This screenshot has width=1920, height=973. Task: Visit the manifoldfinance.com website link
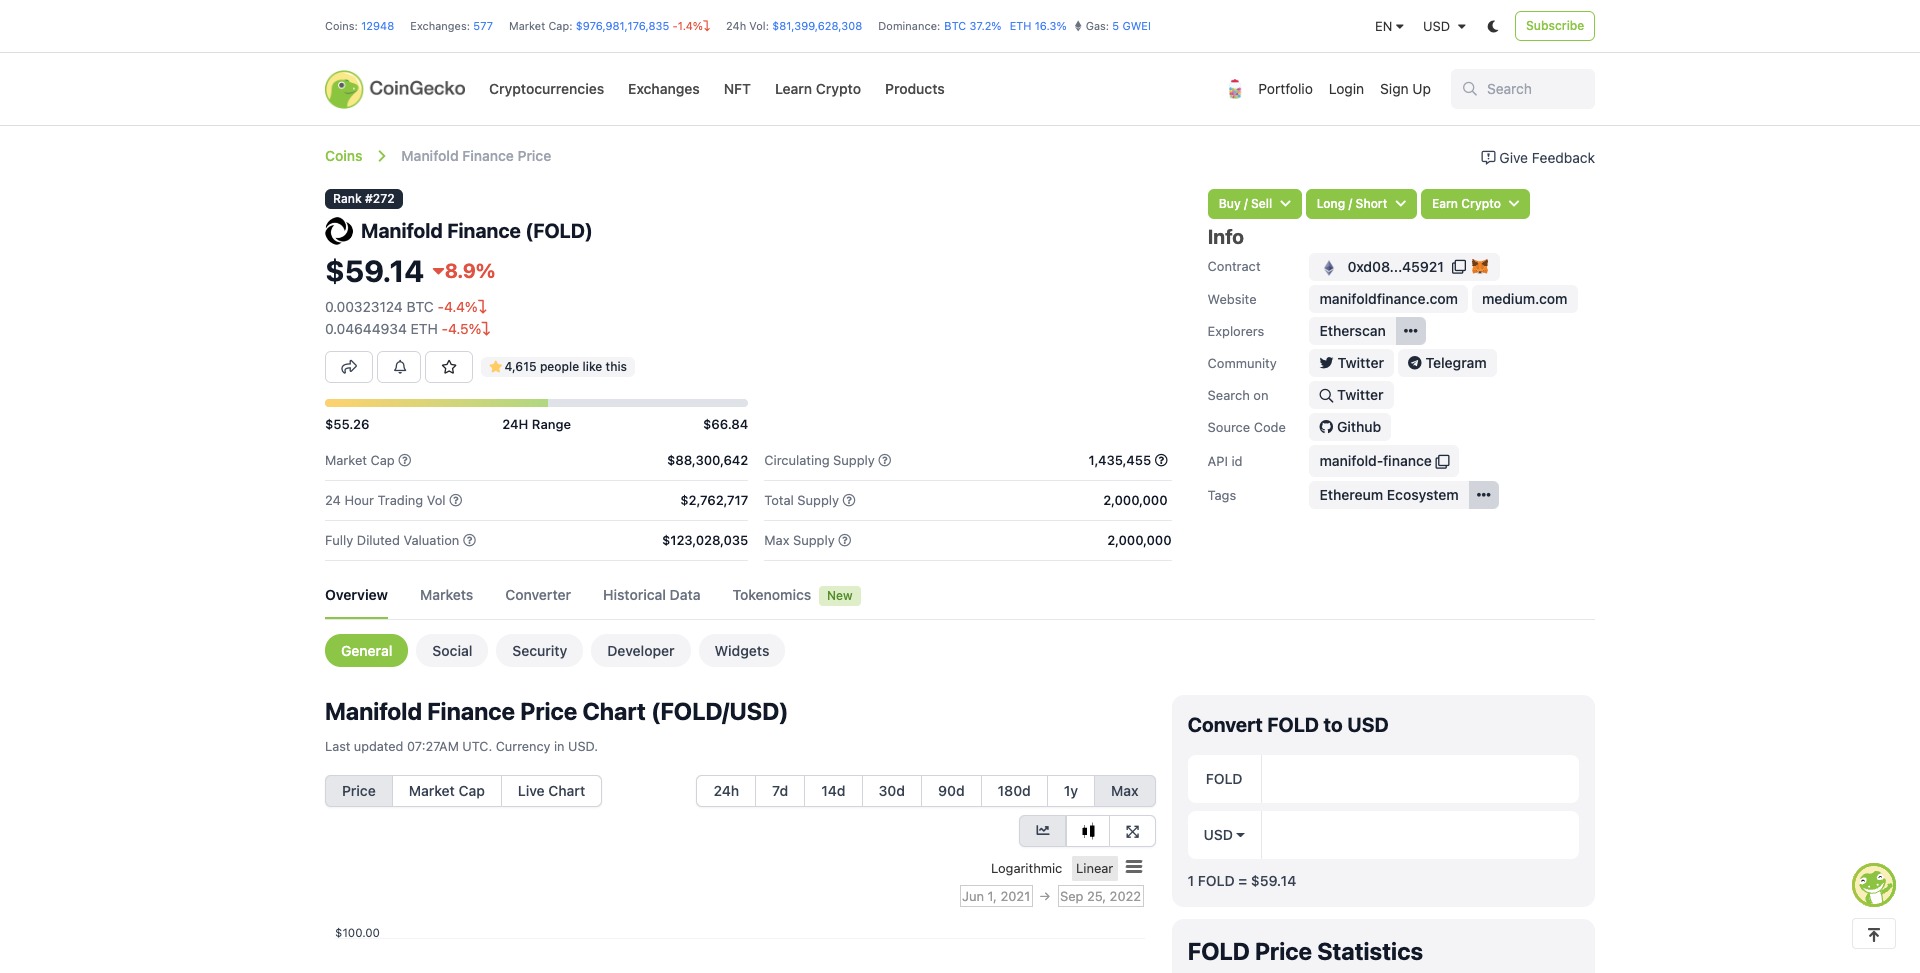click(1388, 299)
